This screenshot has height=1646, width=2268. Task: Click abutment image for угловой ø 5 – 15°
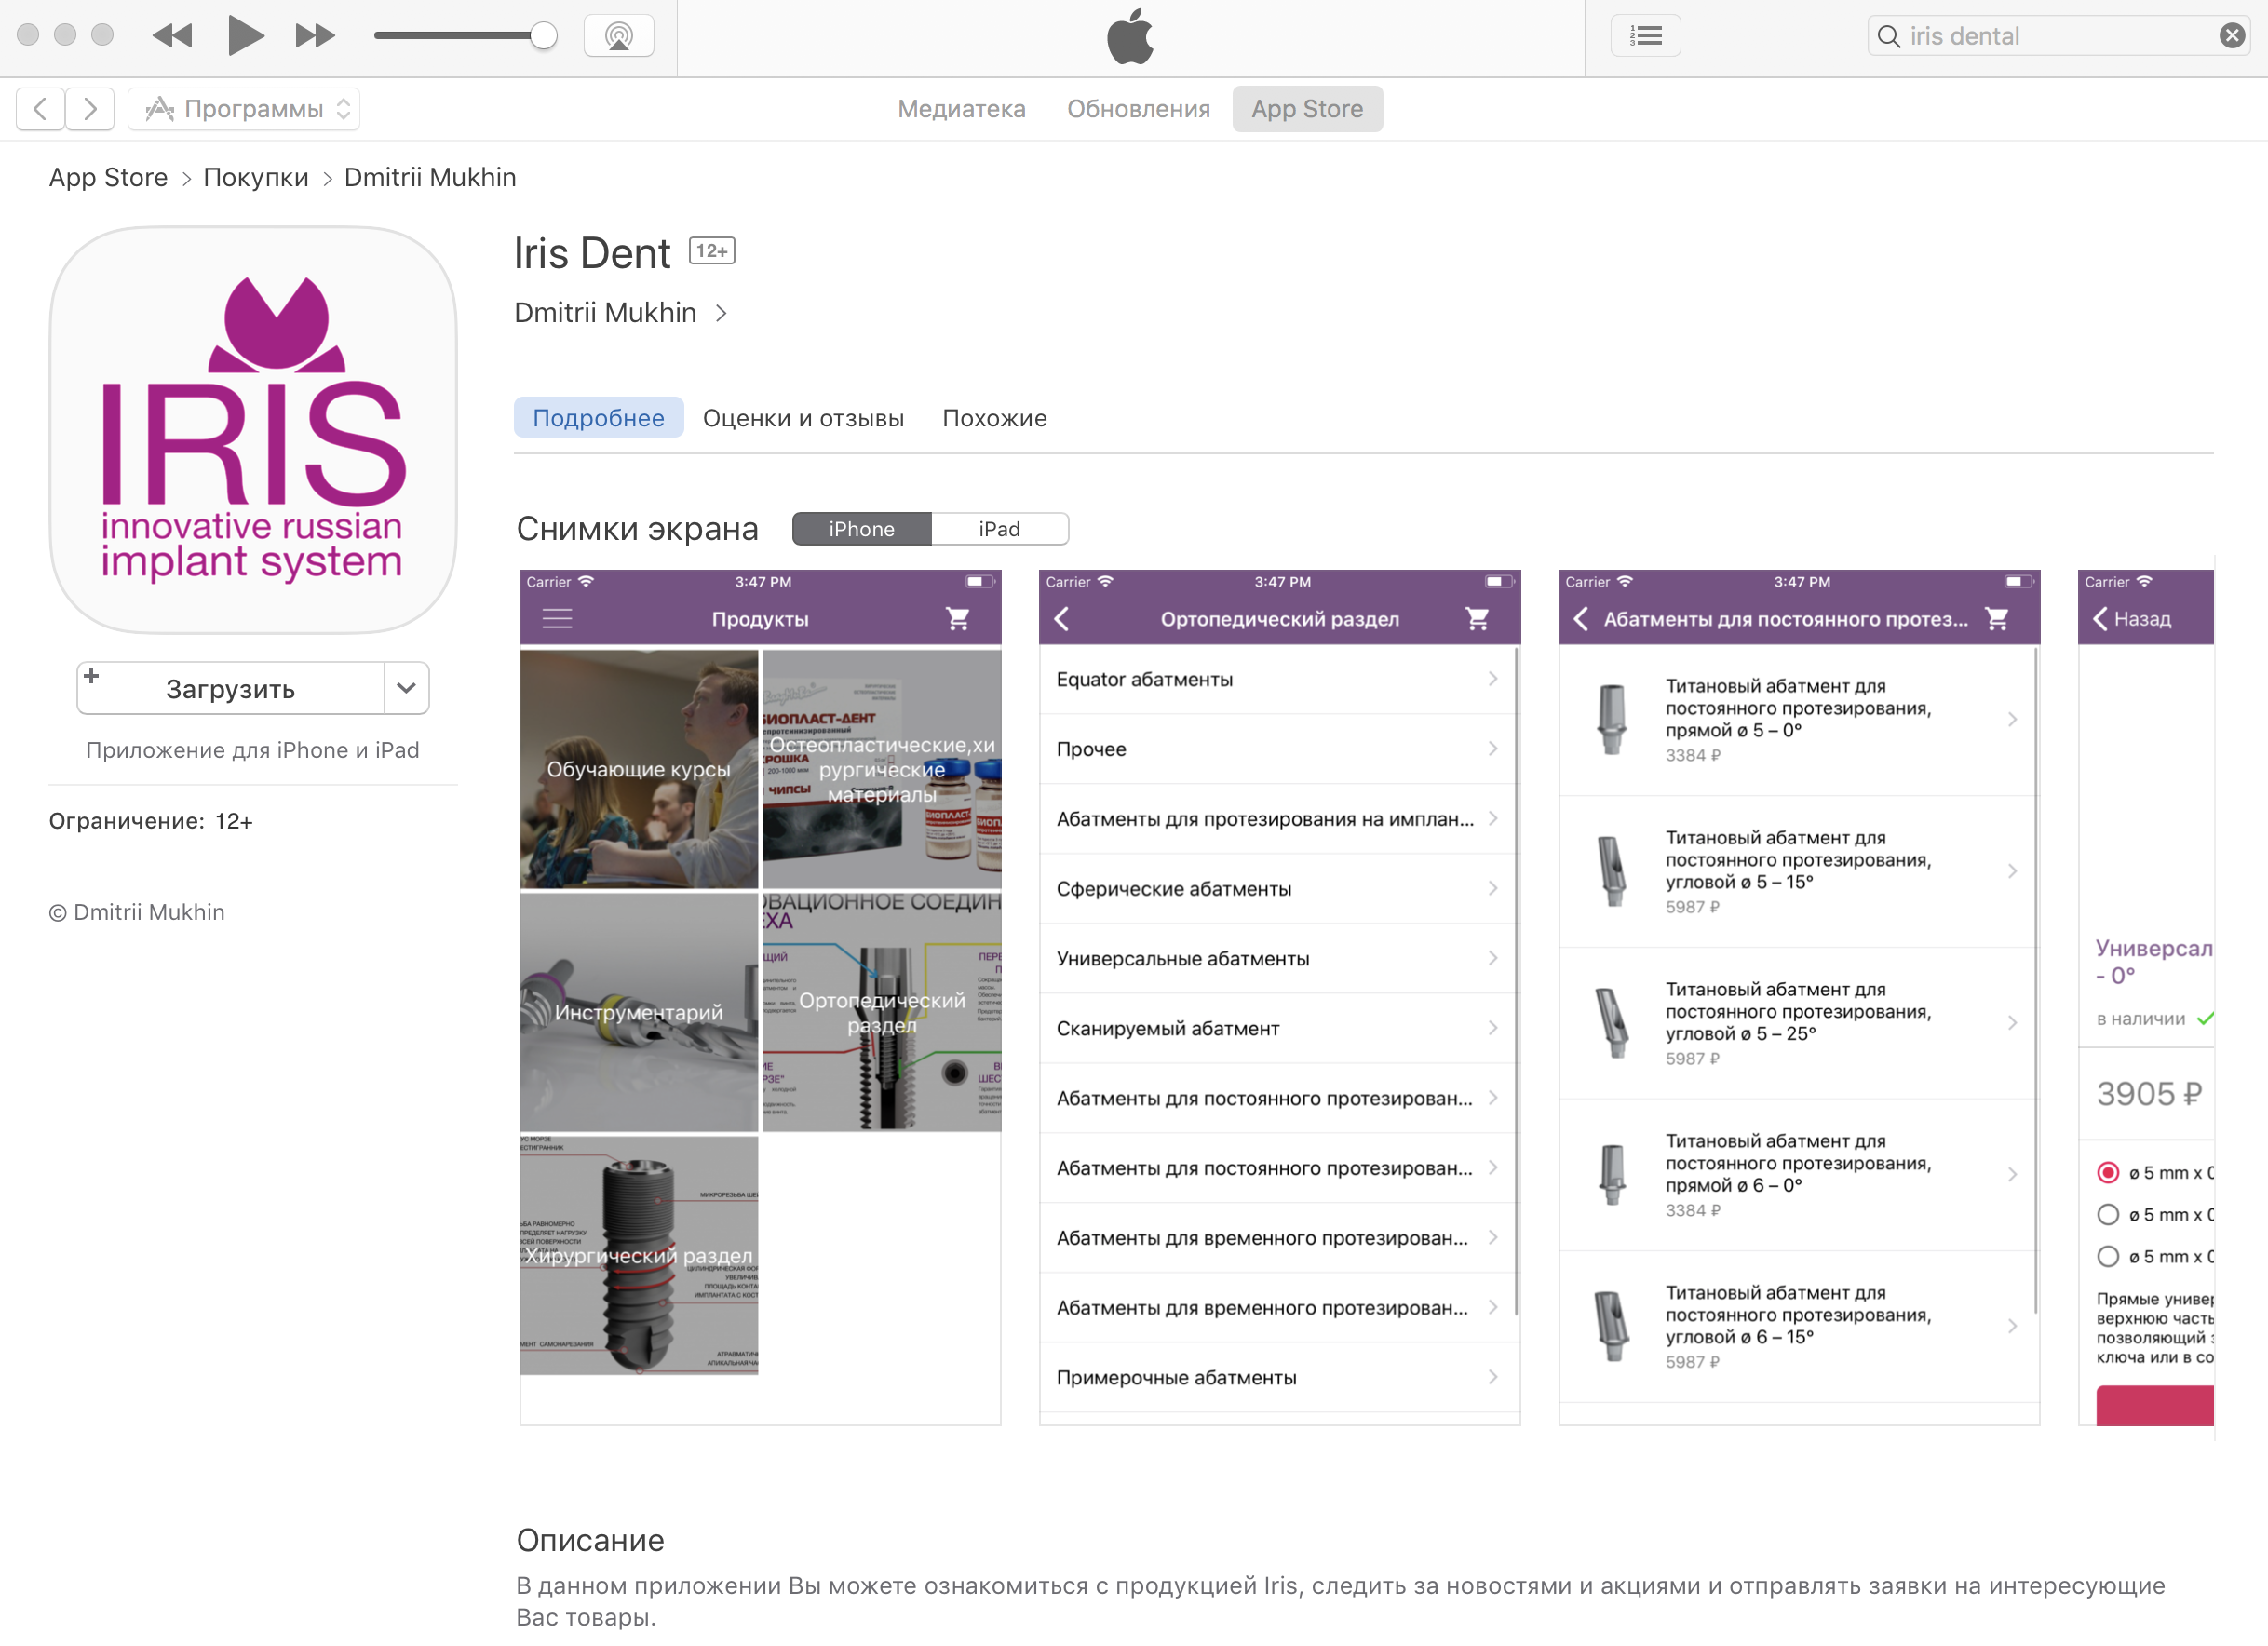[x=1611, y=871]
